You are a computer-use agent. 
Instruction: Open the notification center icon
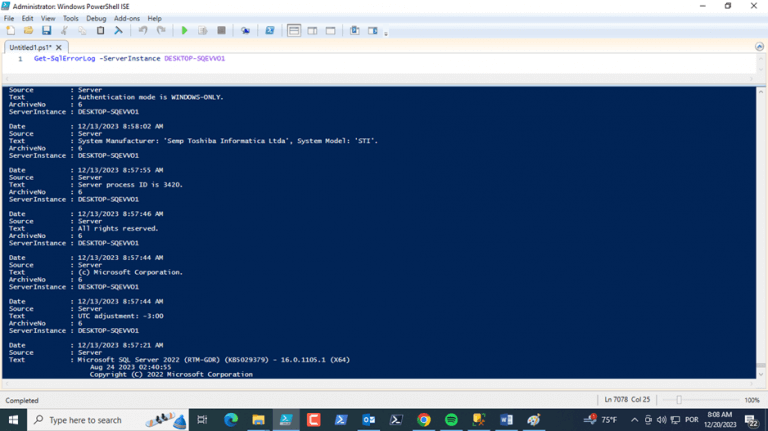752,420
